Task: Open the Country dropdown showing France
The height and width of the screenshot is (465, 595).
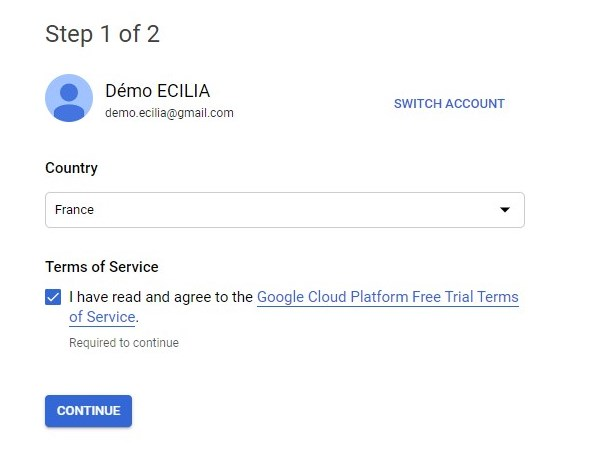Action: (285, 210)
